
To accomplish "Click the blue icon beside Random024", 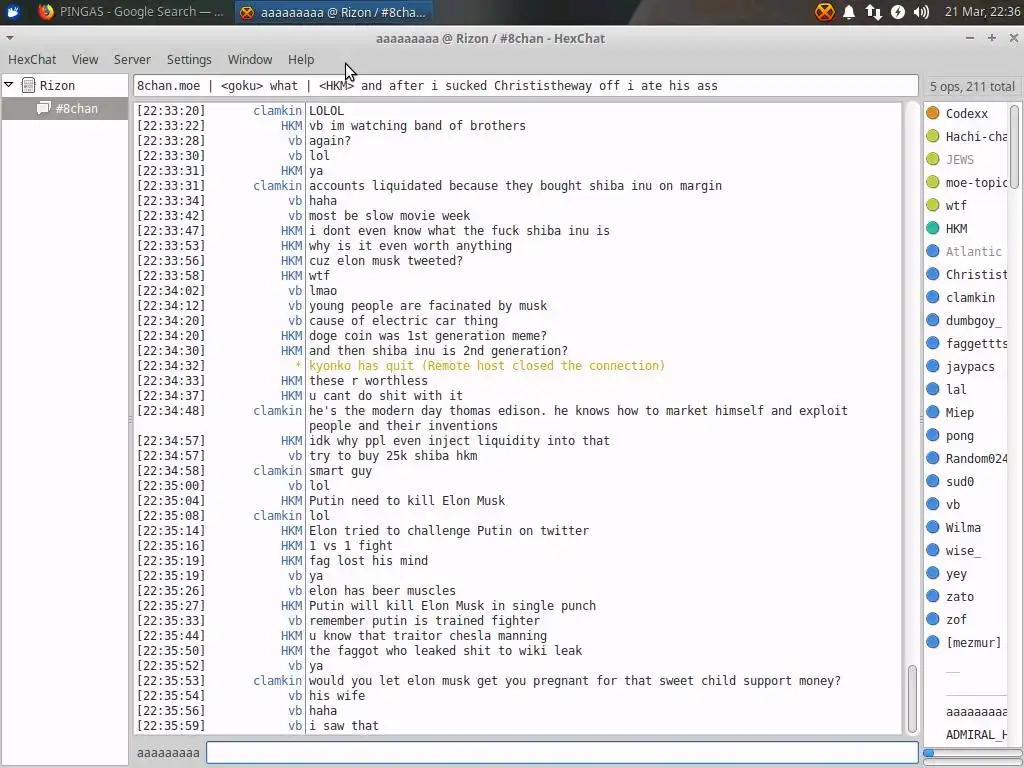I will click(x=933, y=458).
